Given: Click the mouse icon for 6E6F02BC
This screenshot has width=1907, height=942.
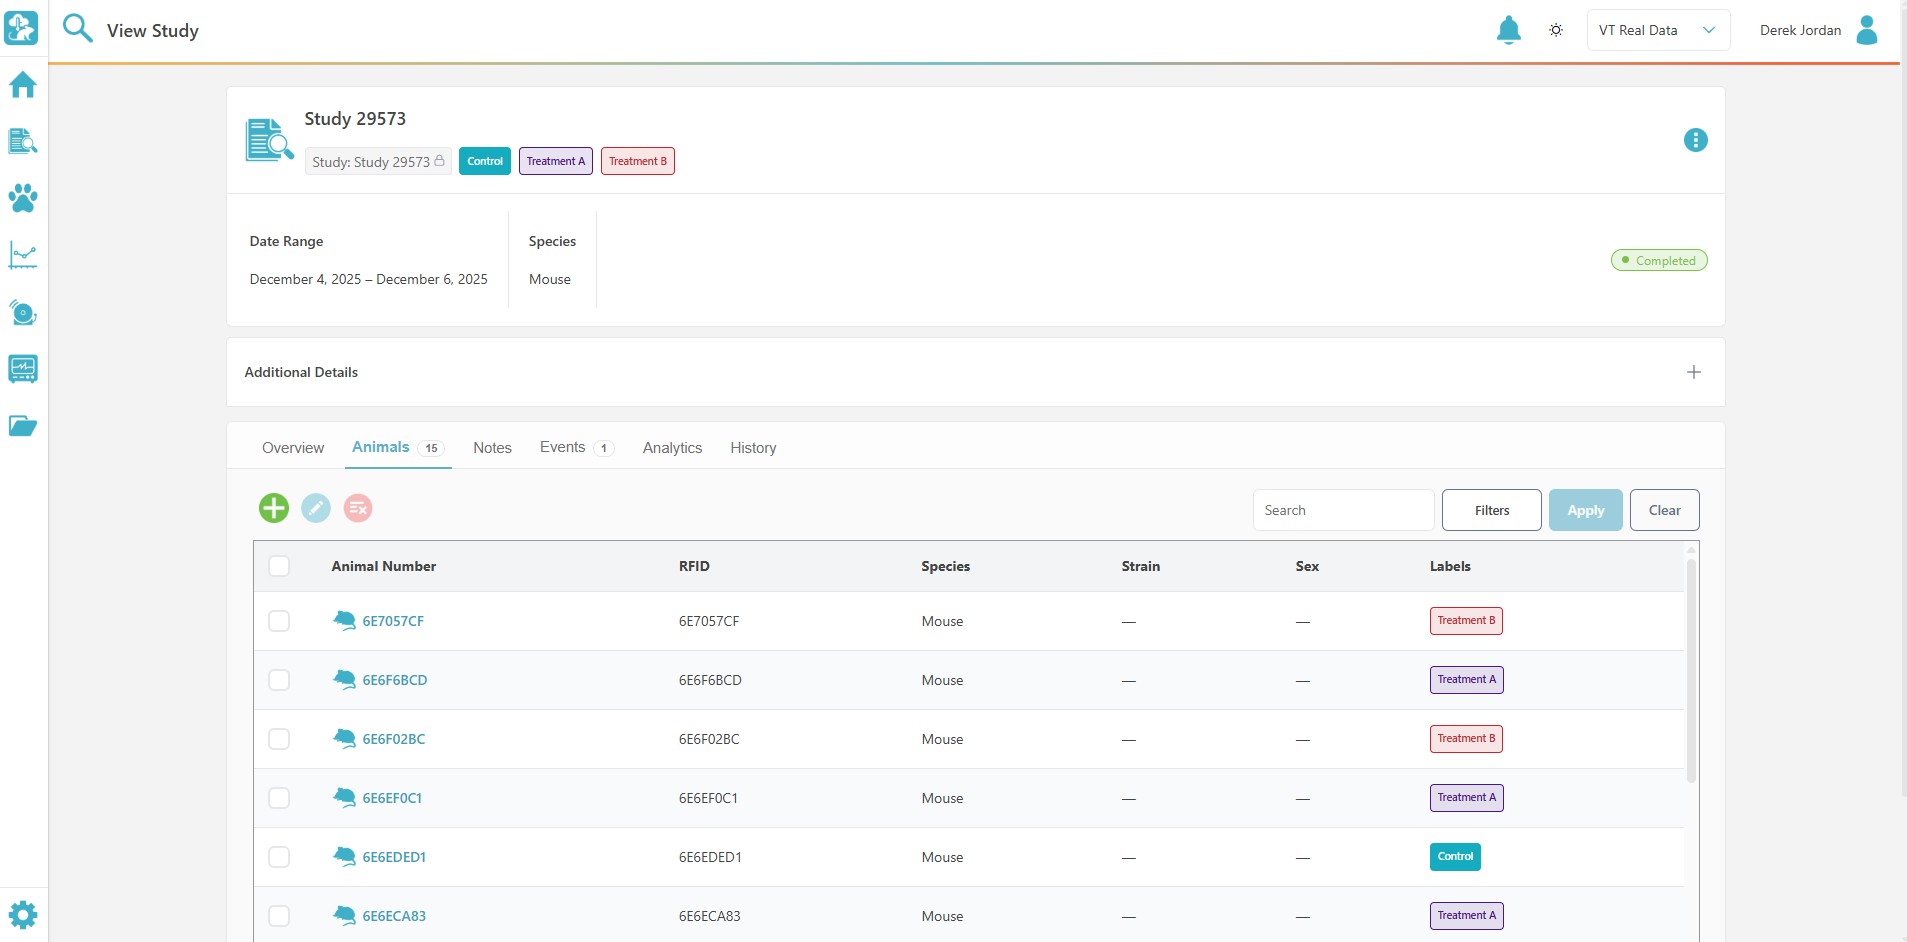Looking at the screenshot, I should [344, 739].
